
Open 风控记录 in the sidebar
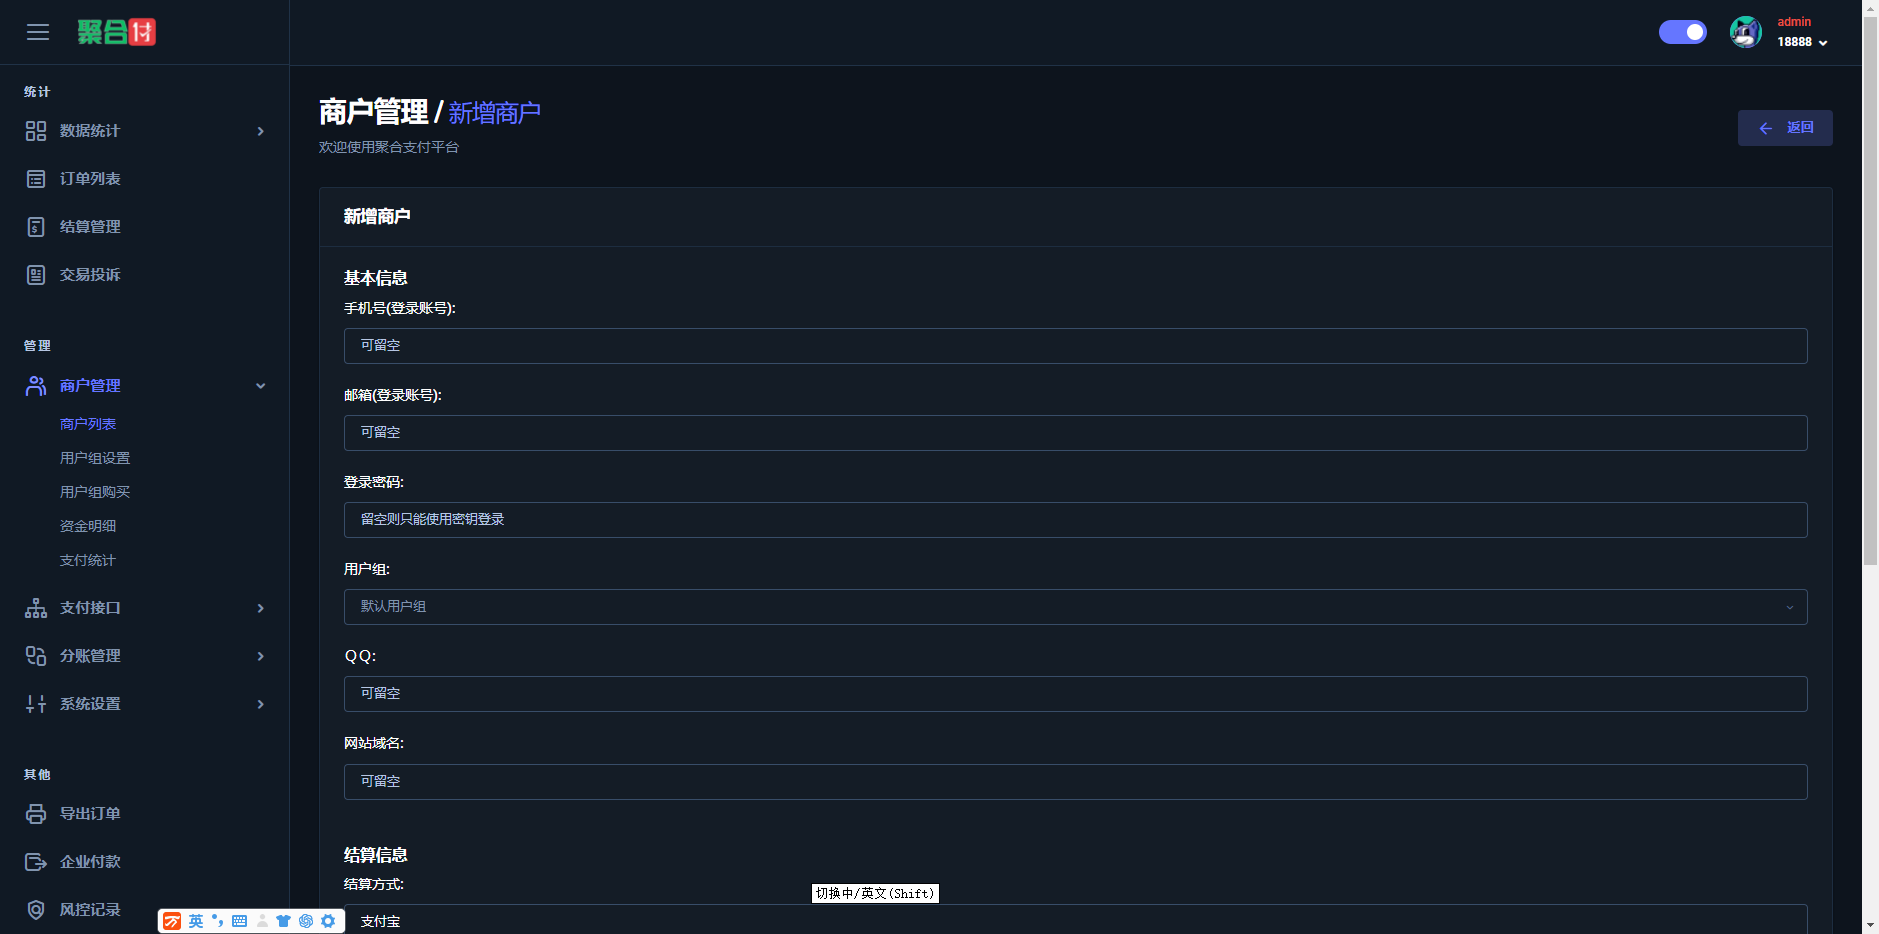pyautogui.click(x=90, y=910)
